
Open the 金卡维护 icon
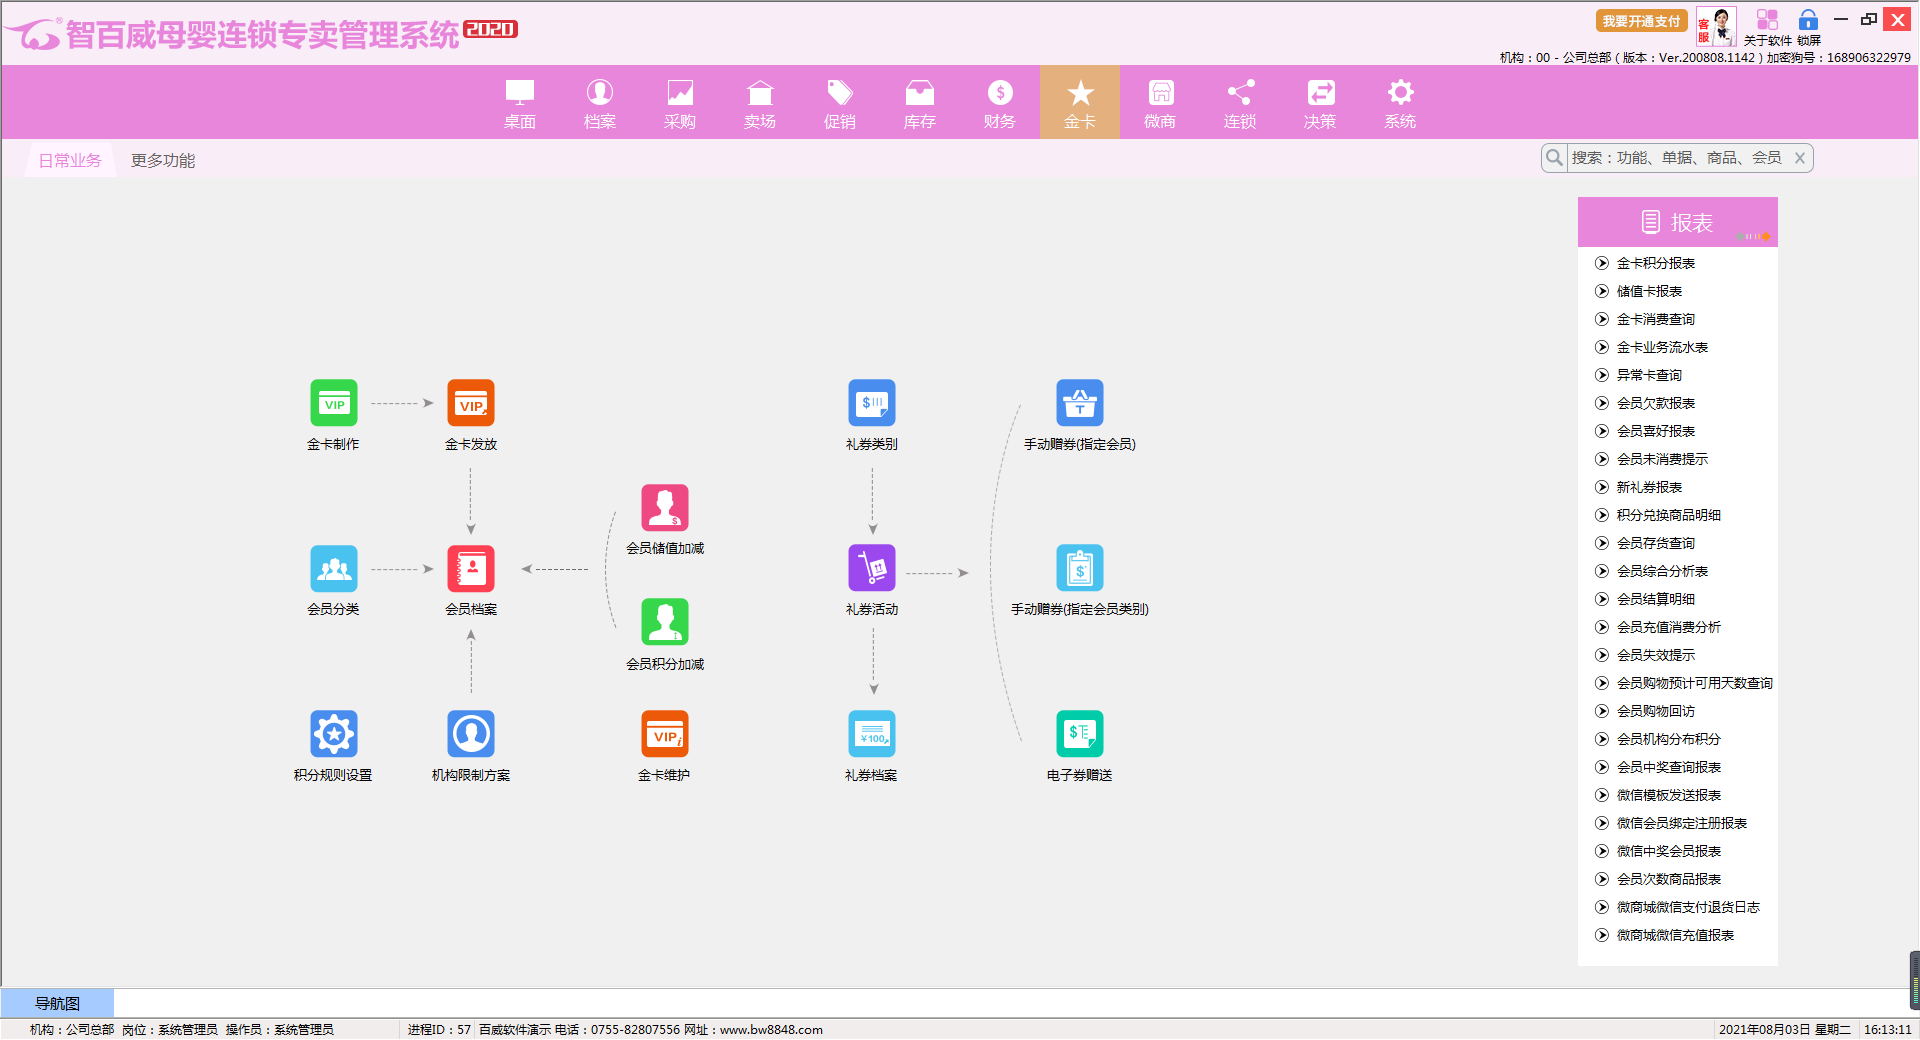pyautogui.click(x=664, y=735)
